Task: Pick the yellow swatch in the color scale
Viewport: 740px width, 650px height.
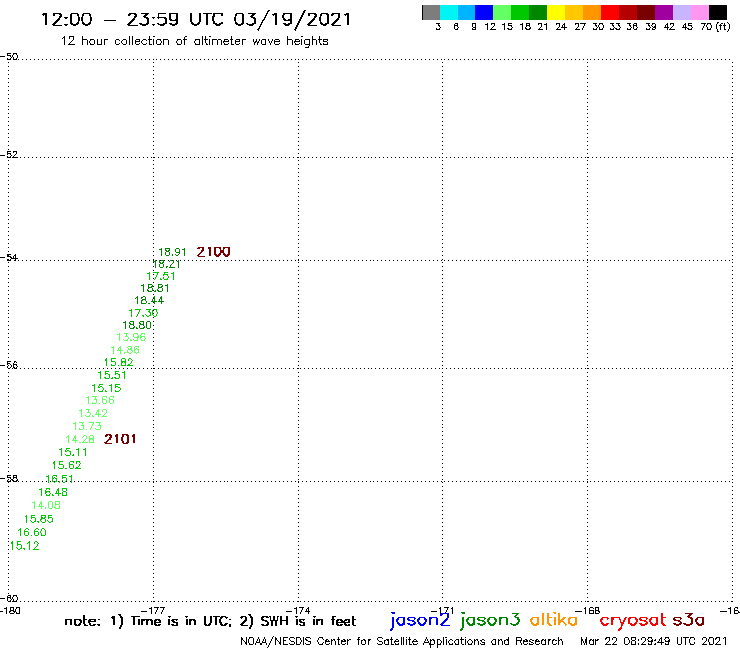Action: [x=556, y=12]
